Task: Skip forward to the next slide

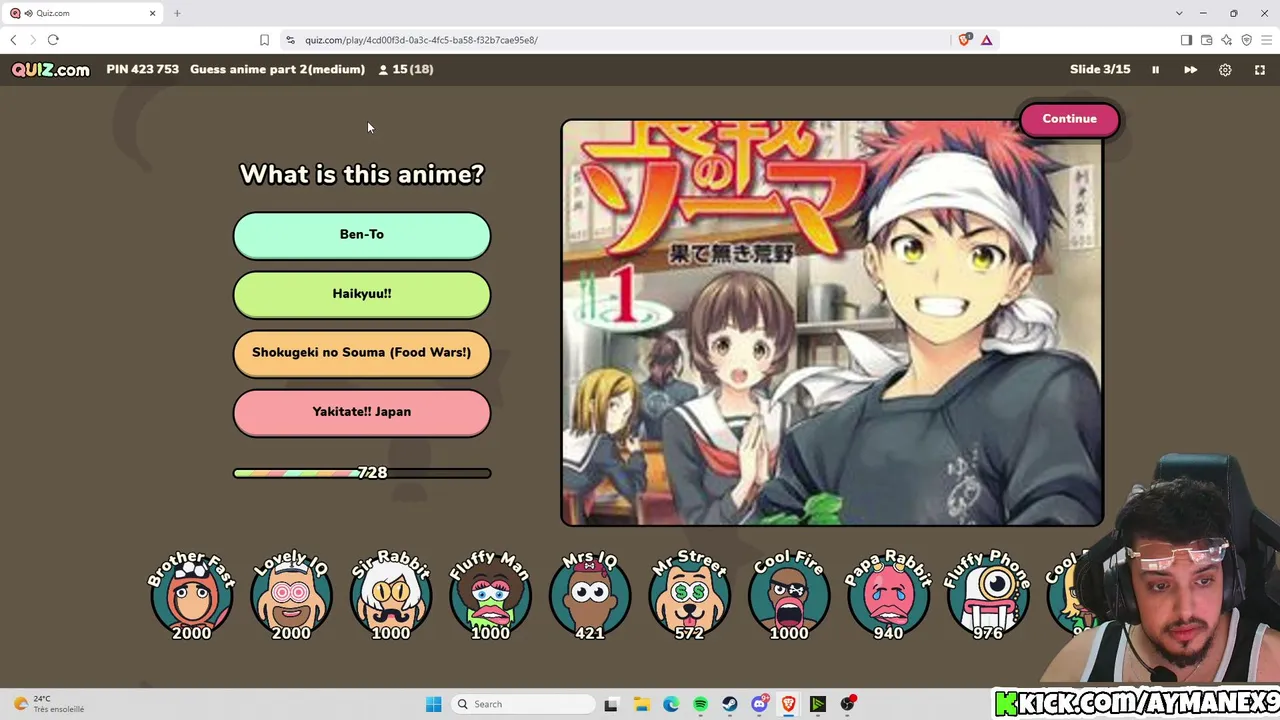Action: 1190,70
